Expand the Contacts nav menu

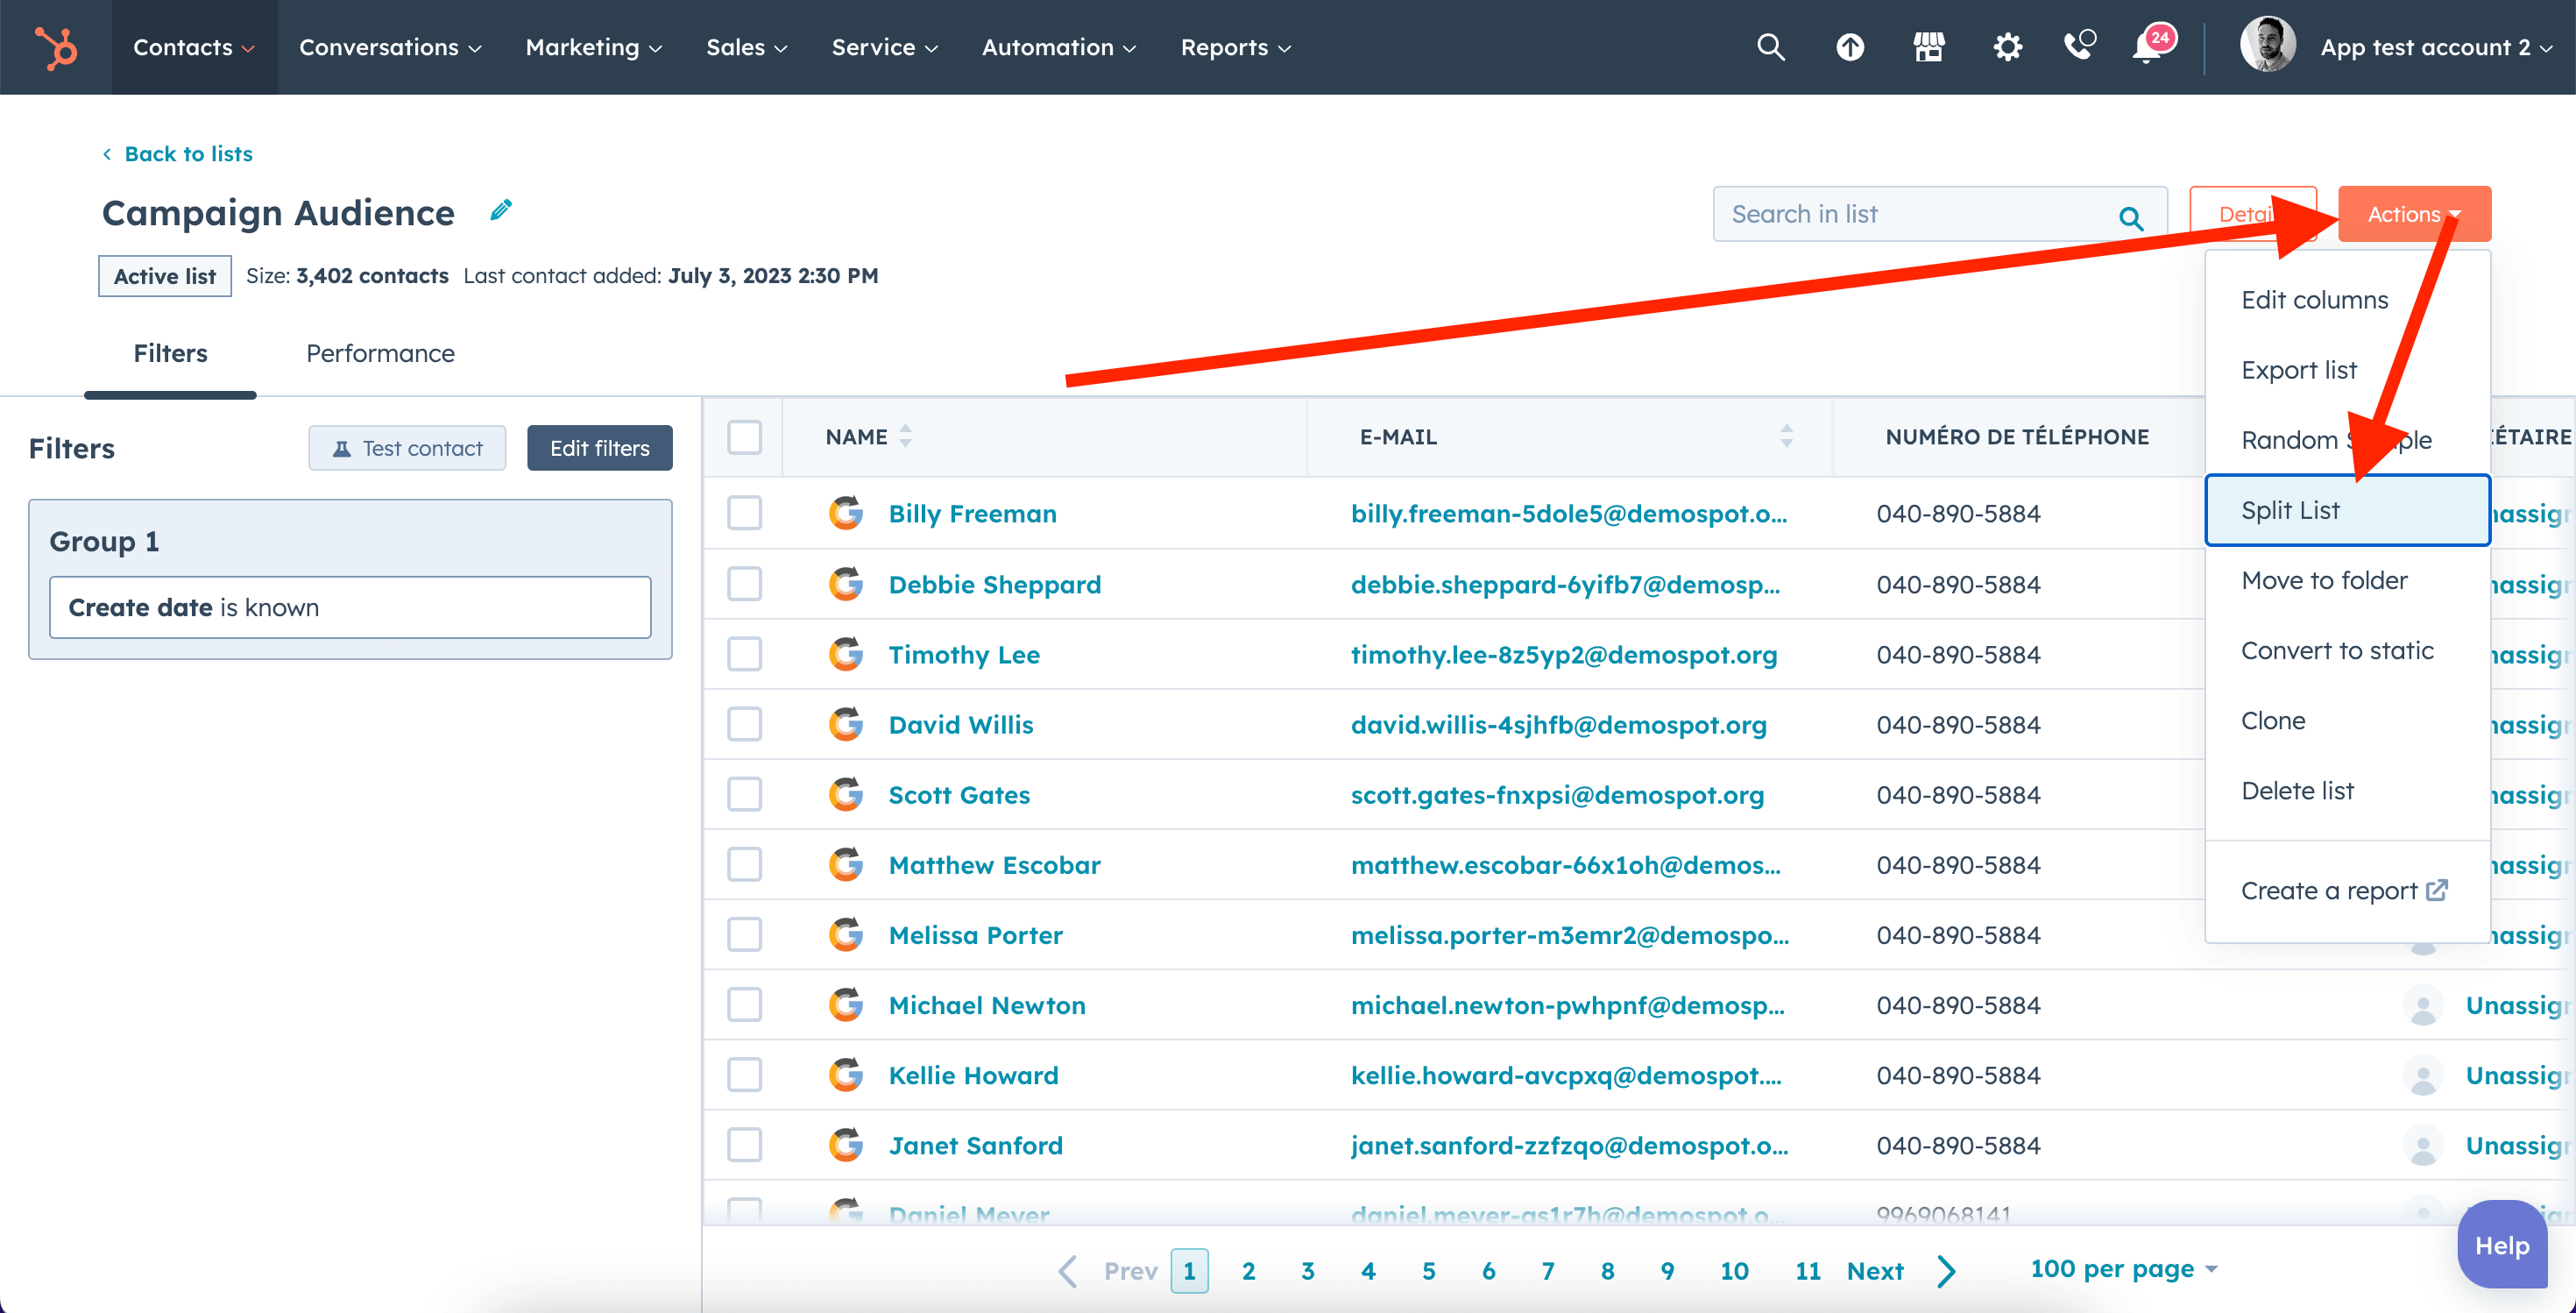(194, 47)
